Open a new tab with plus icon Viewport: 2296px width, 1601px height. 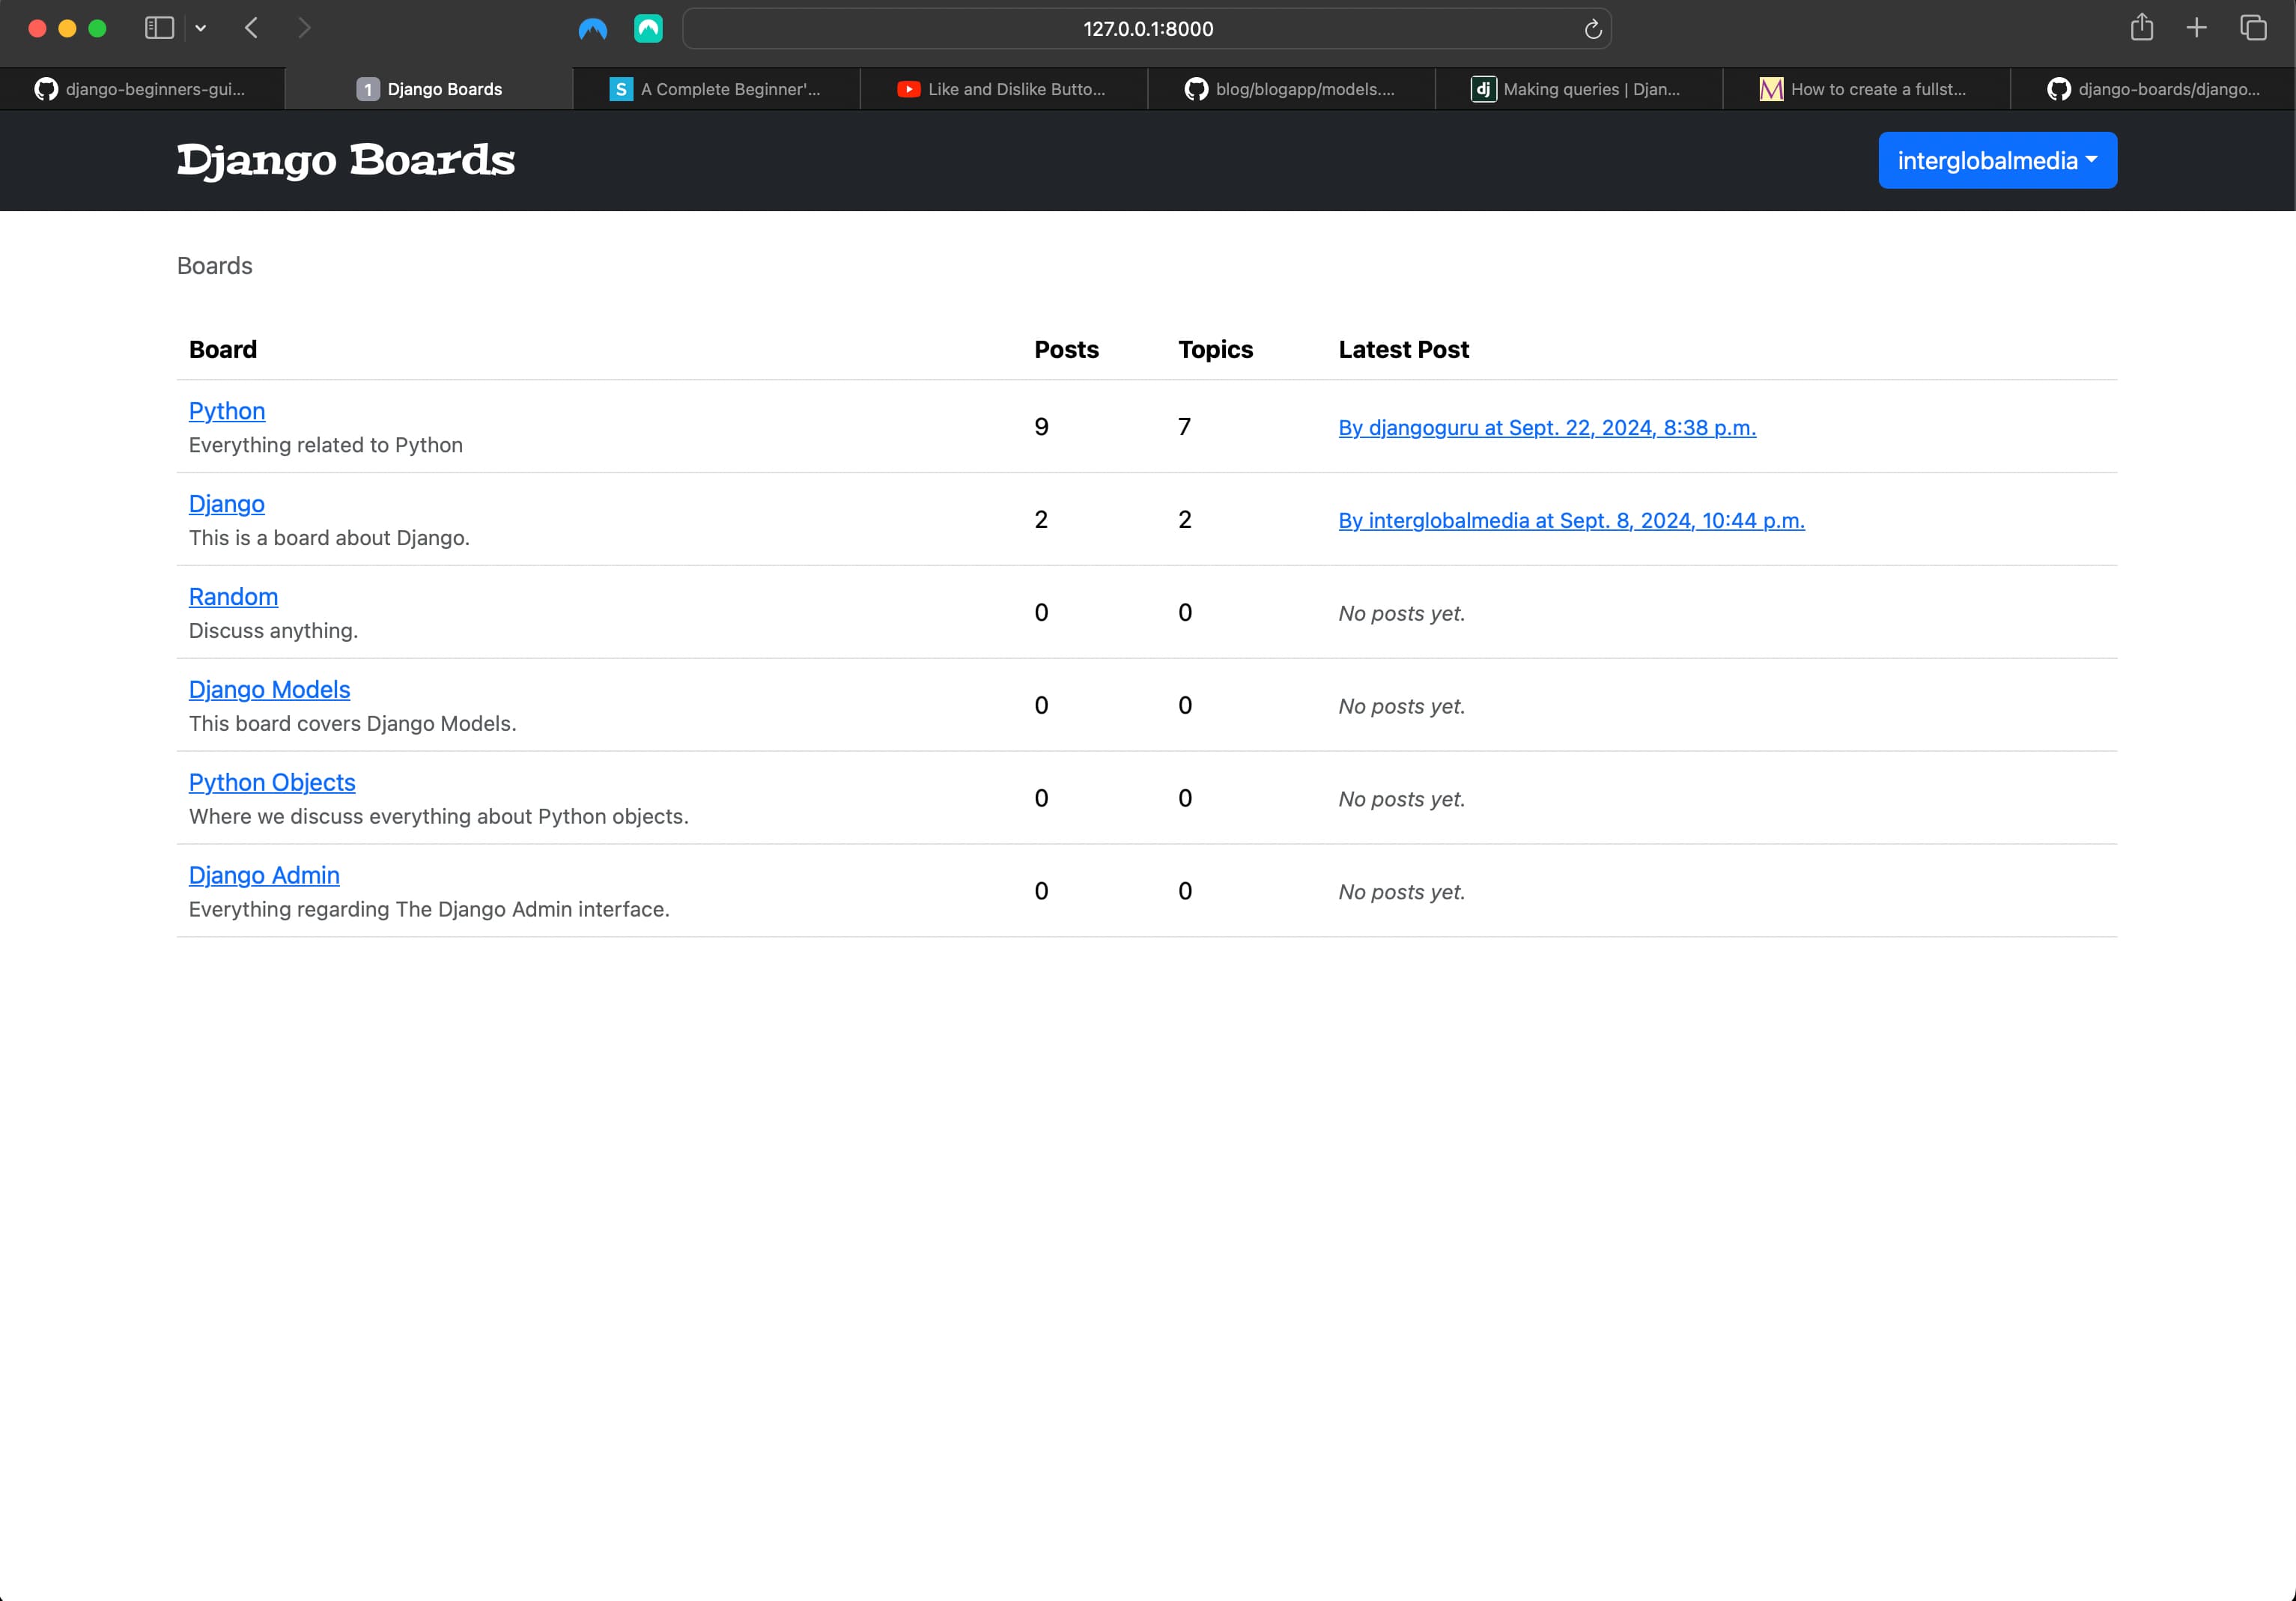(2196, 28)
